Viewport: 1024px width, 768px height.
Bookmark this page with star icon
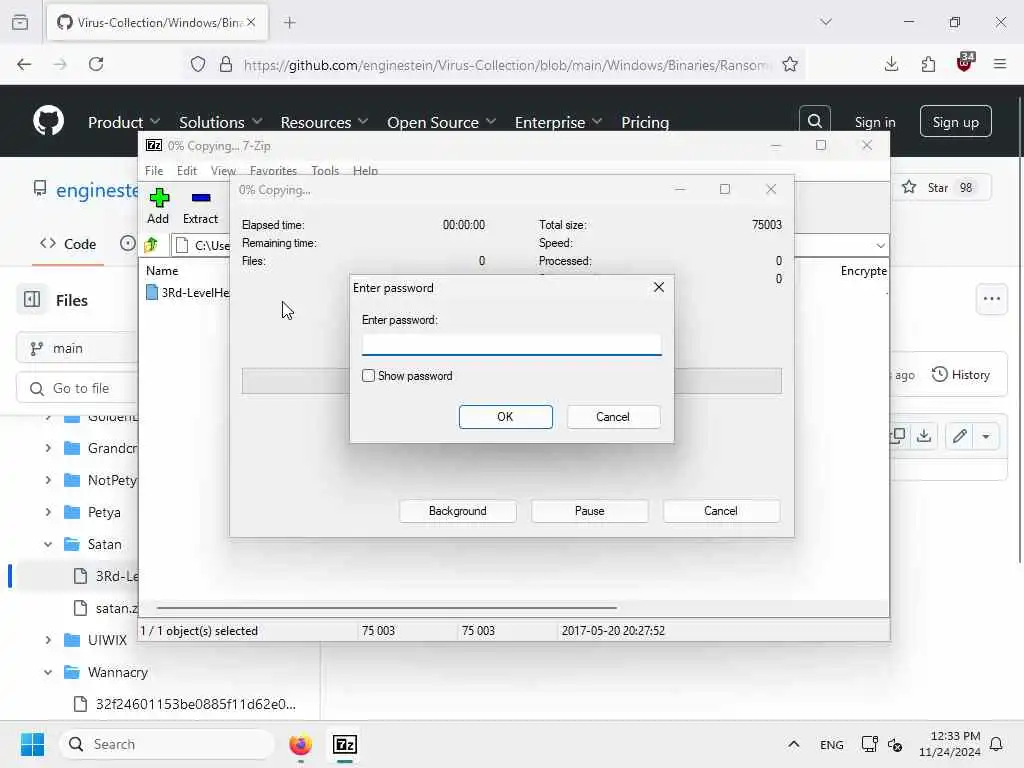tap(790, 64)
